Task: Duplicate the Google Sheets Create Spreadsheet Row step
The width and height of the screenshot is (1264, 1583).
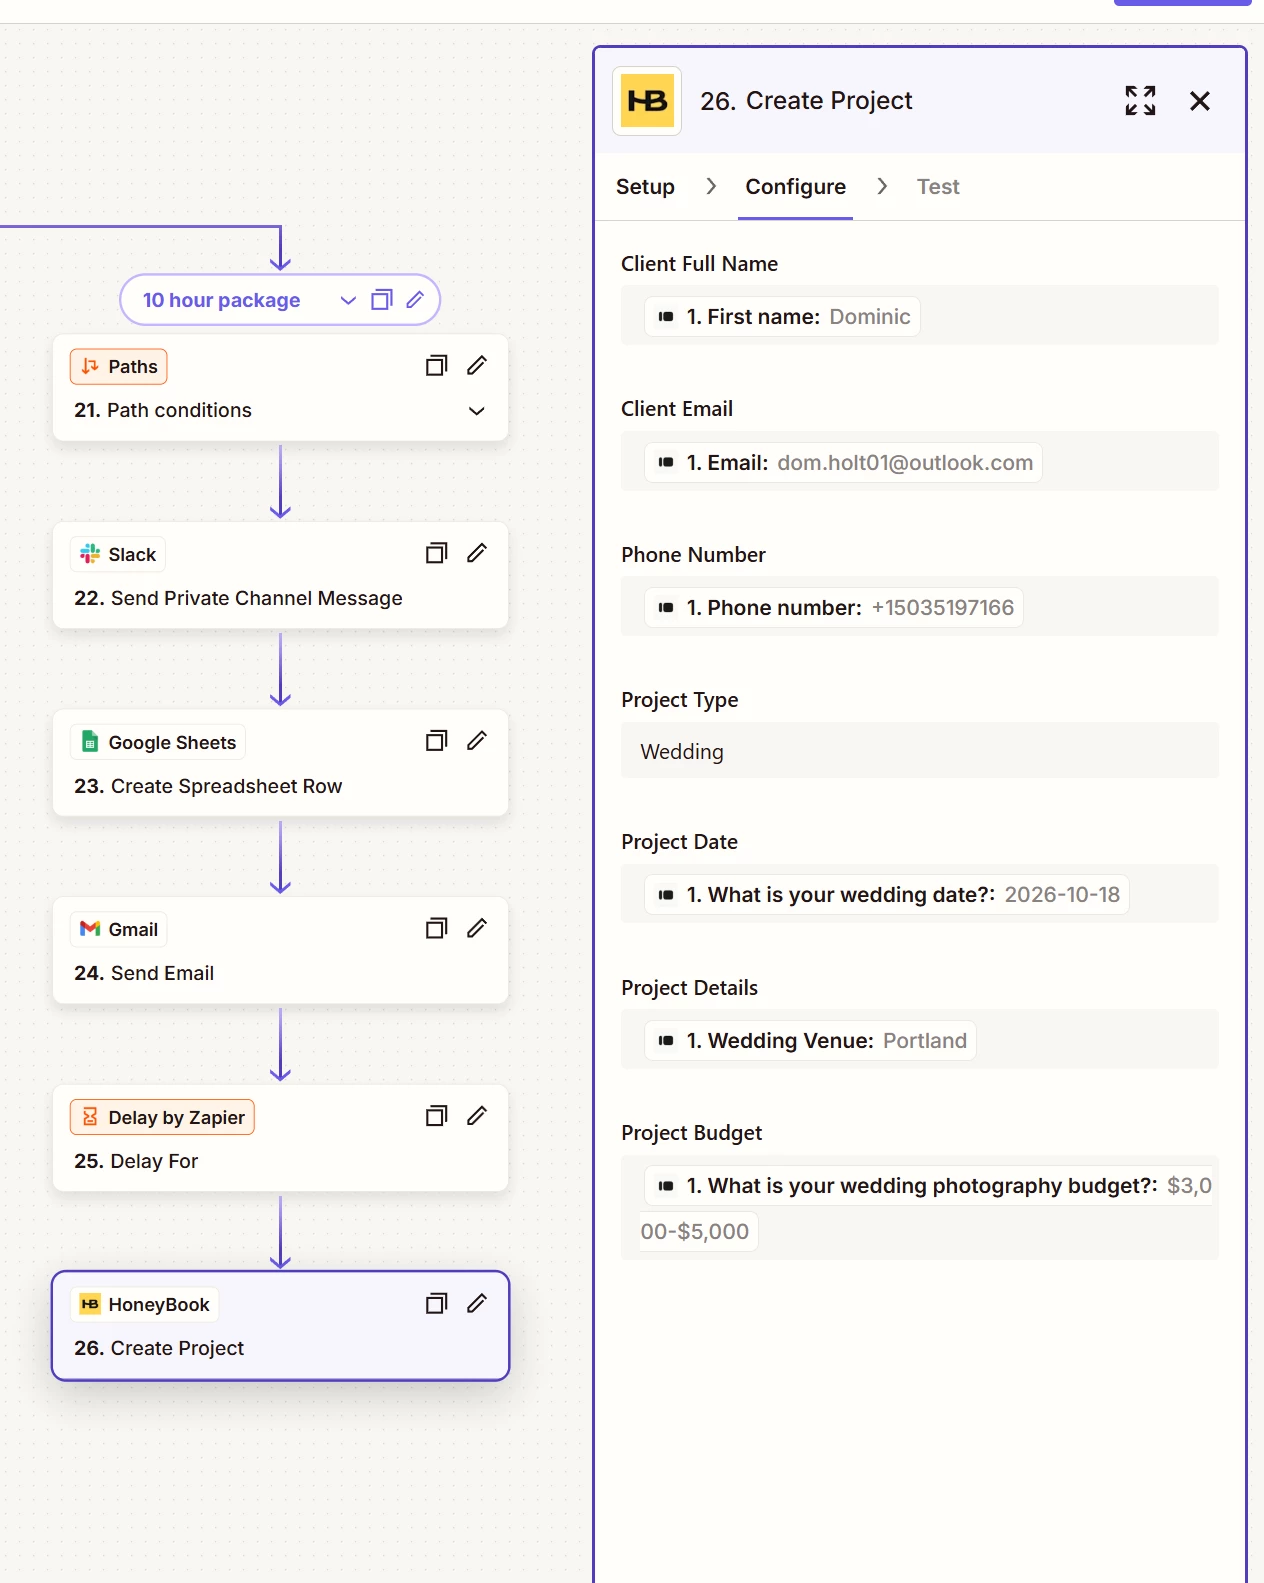Action: click(437, 741)
